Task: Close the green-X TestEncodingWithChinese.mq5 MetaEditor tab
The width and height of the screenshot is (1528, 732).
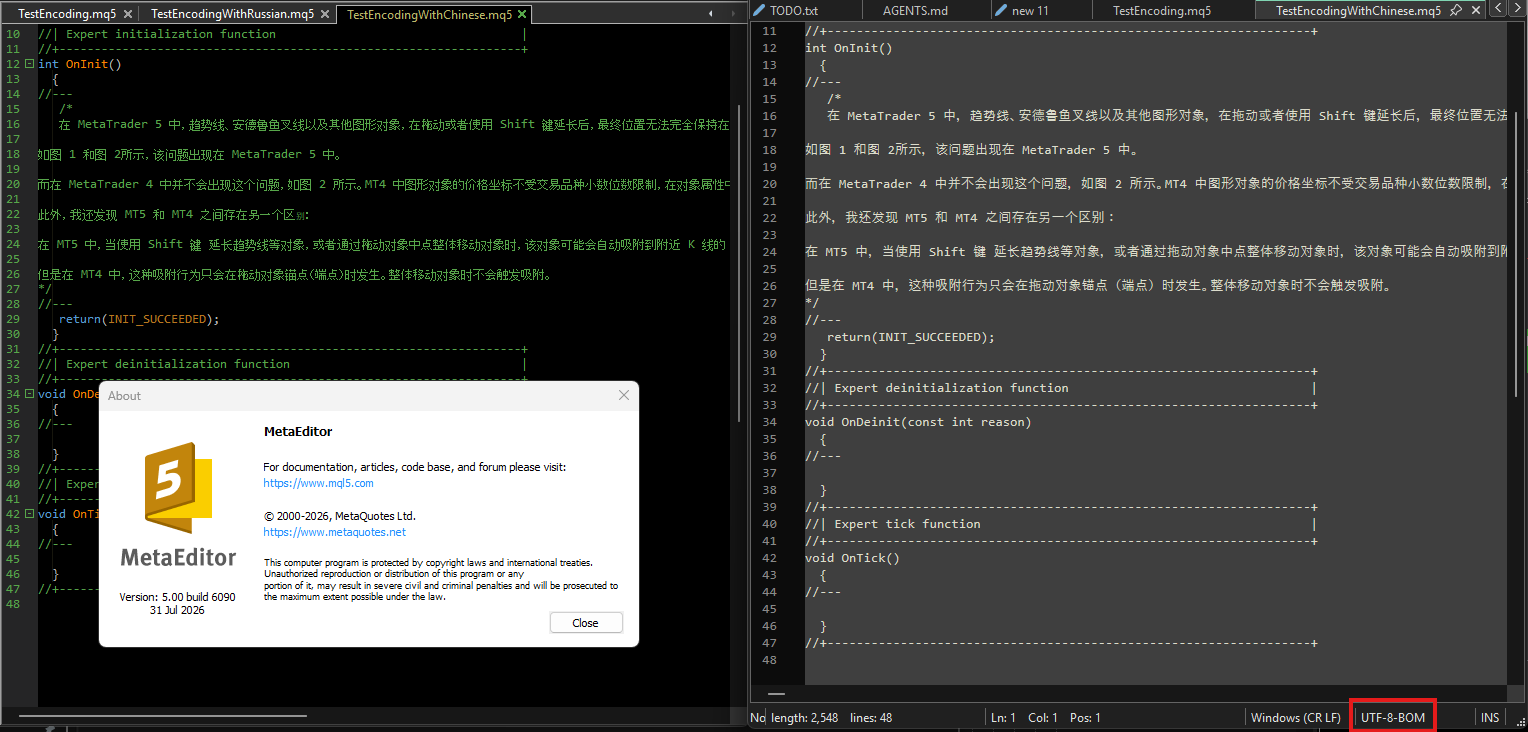Action: [522, 14]
